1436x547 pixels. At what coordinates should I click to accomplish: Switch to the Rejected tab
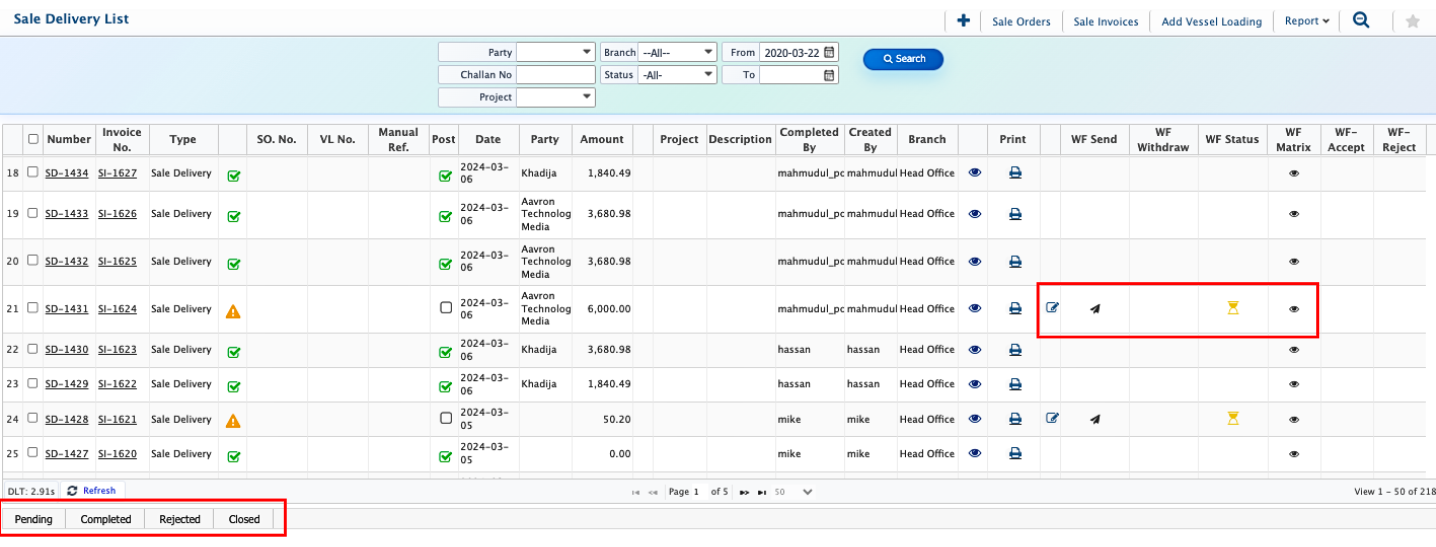(180, 519)
